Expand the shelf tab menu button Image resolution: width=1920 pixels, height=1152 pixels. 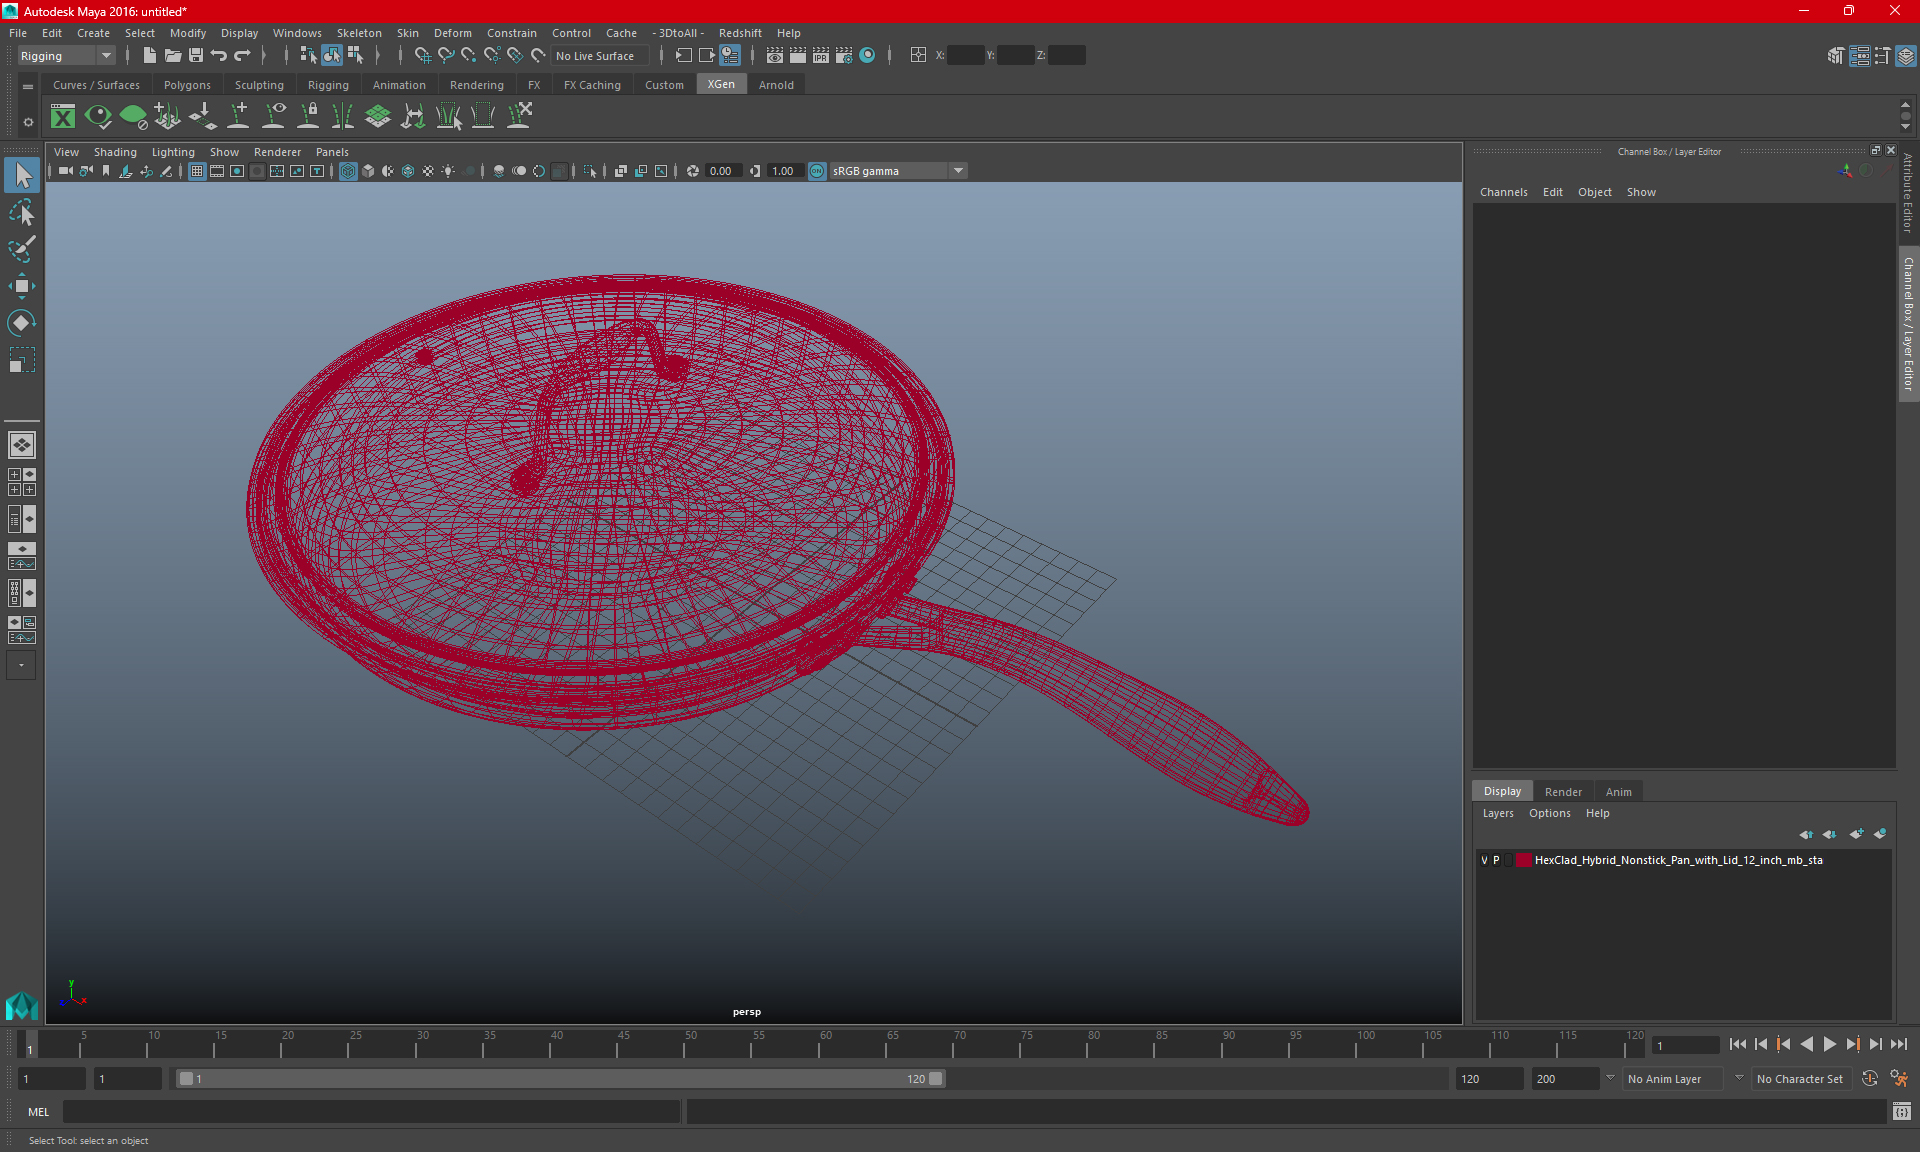[x=28, y=87]
